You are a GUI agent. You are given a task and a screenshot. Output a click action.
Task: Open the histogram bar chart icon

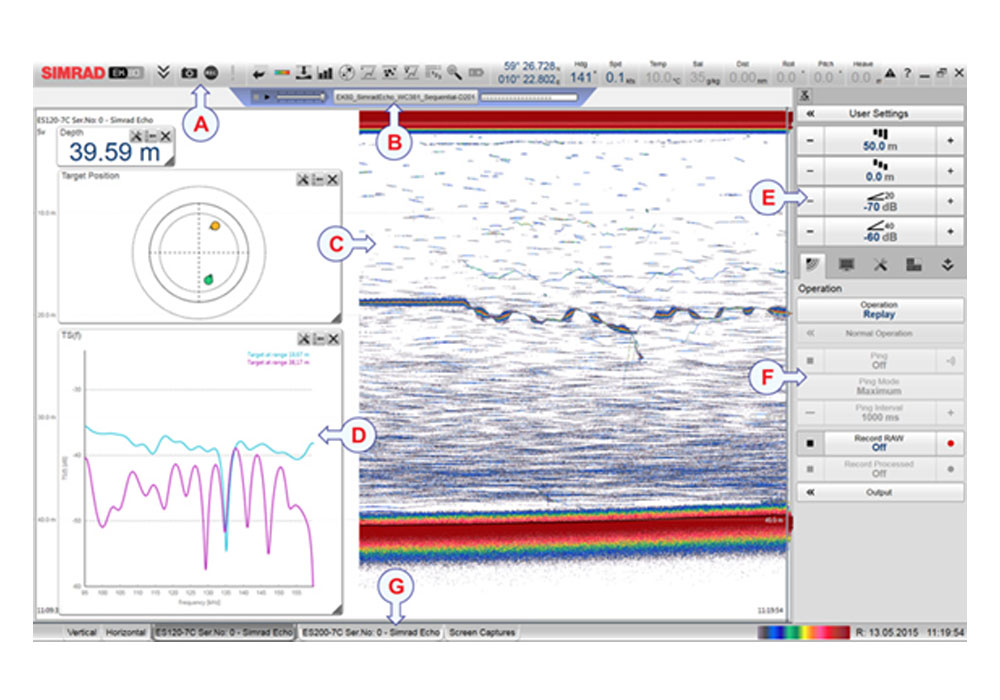[324, 73]
